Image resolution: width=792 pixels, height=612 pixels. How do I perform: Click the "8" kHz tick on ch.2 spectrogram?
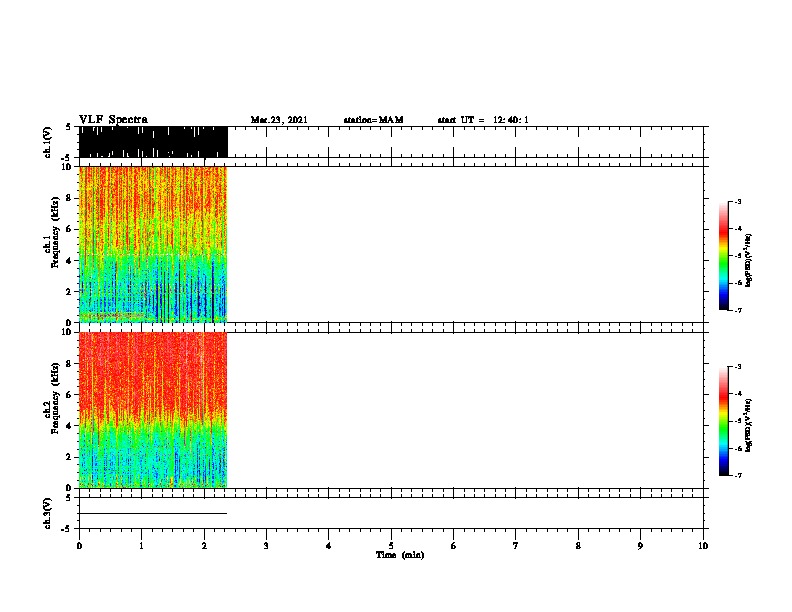[69, 364]
